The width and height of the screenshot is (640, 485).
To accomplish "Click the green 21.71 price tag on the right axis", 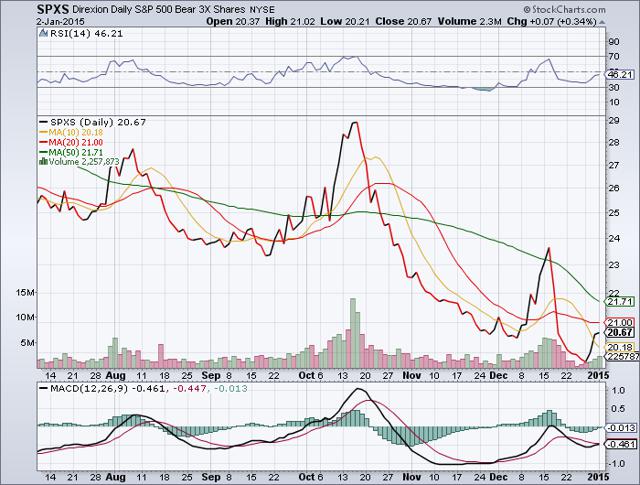I will [620, 302].
